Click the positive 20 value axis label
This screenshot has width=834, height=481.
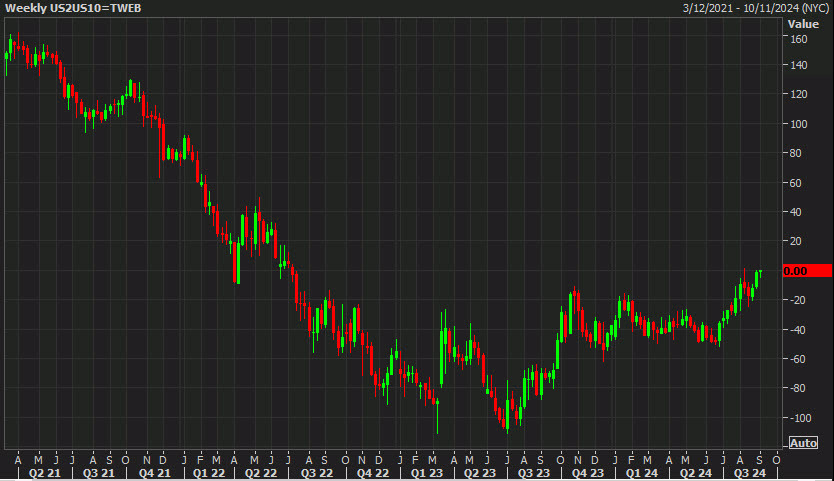796,241
